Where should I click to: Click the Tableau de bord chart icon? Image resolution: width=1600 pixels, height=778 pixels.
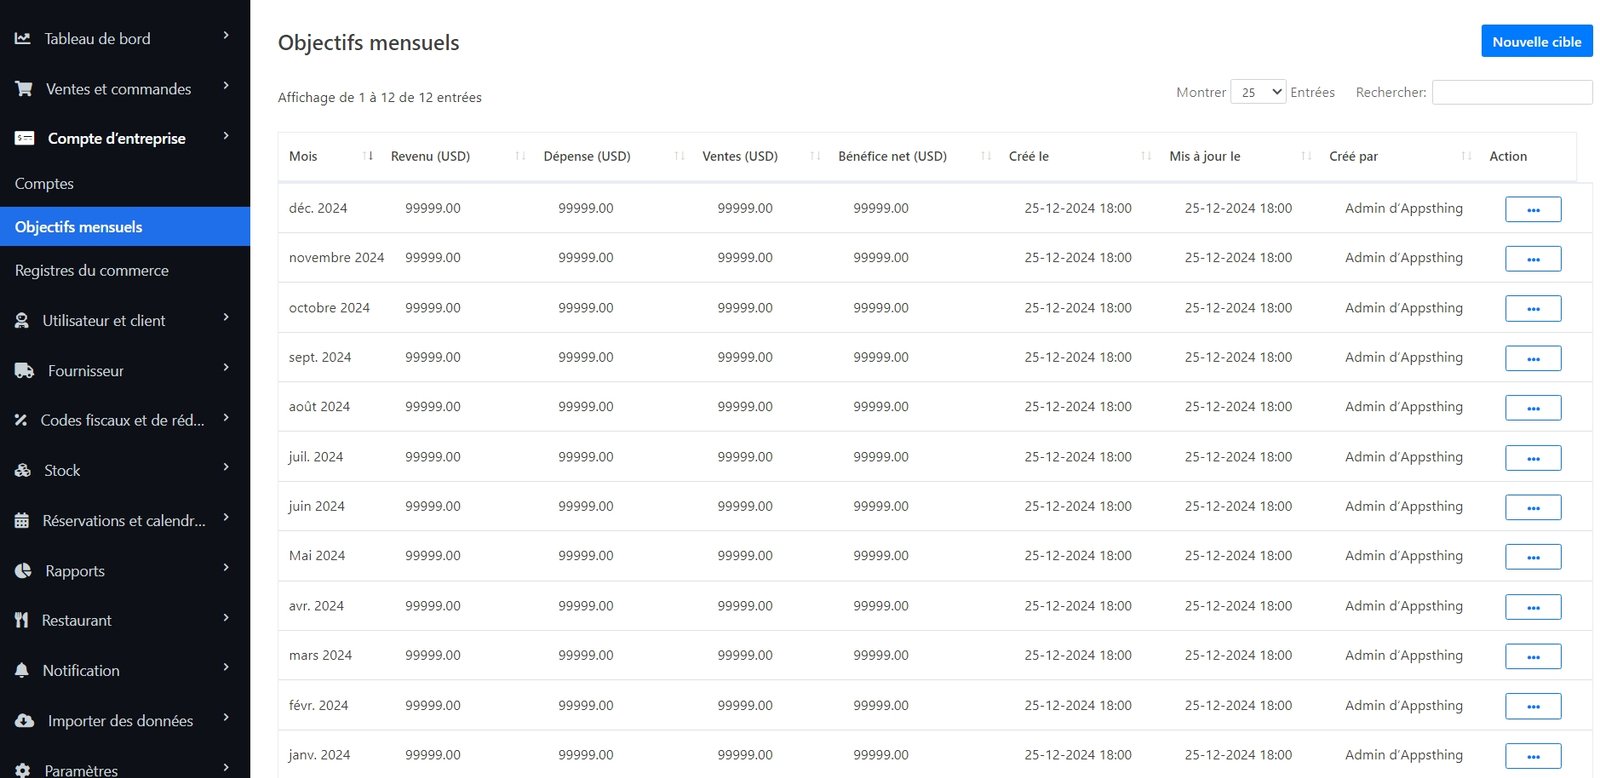click(x=22, y=39)
